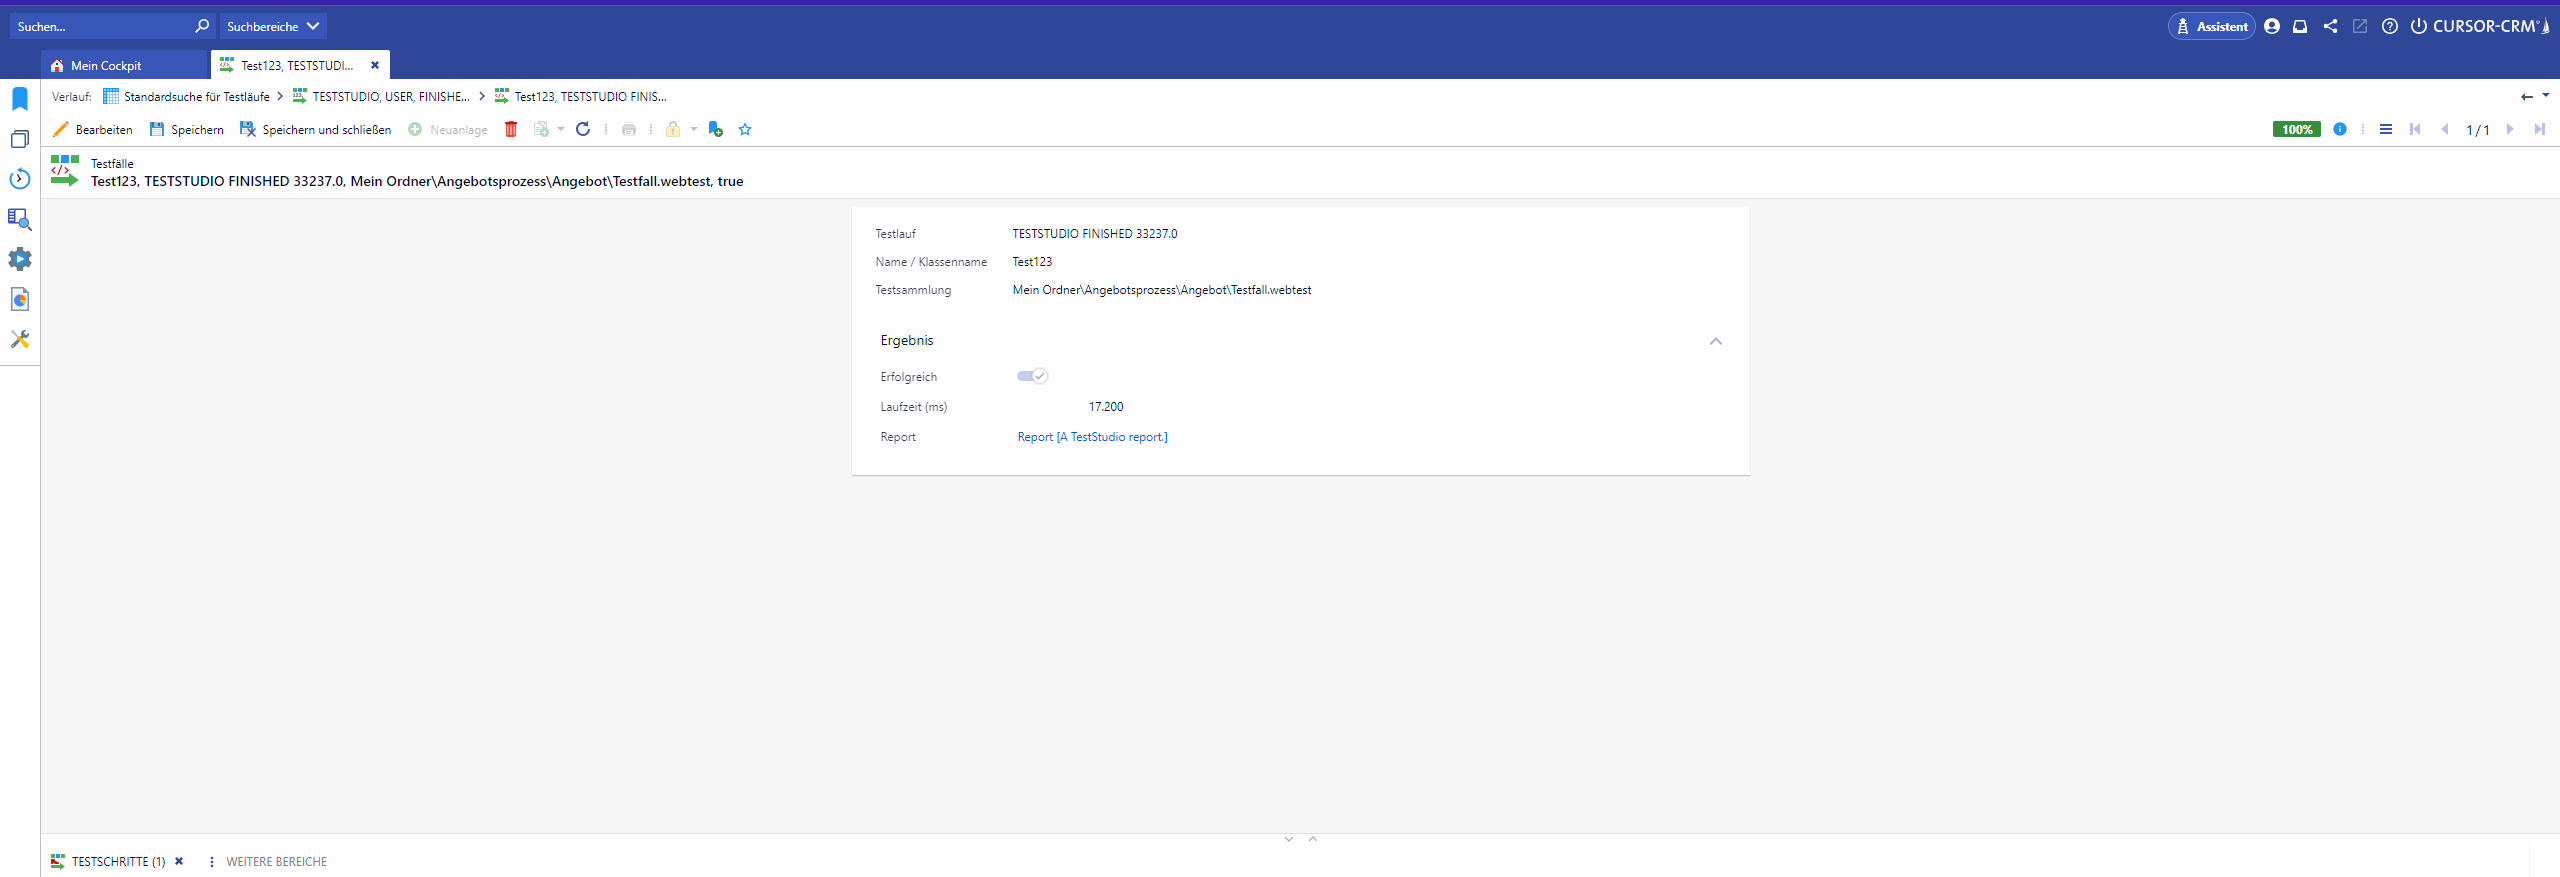Viewport: 2560px width, 877px height.
Task: Click the blue info icon next to 100%
Action: [2339, 129]
